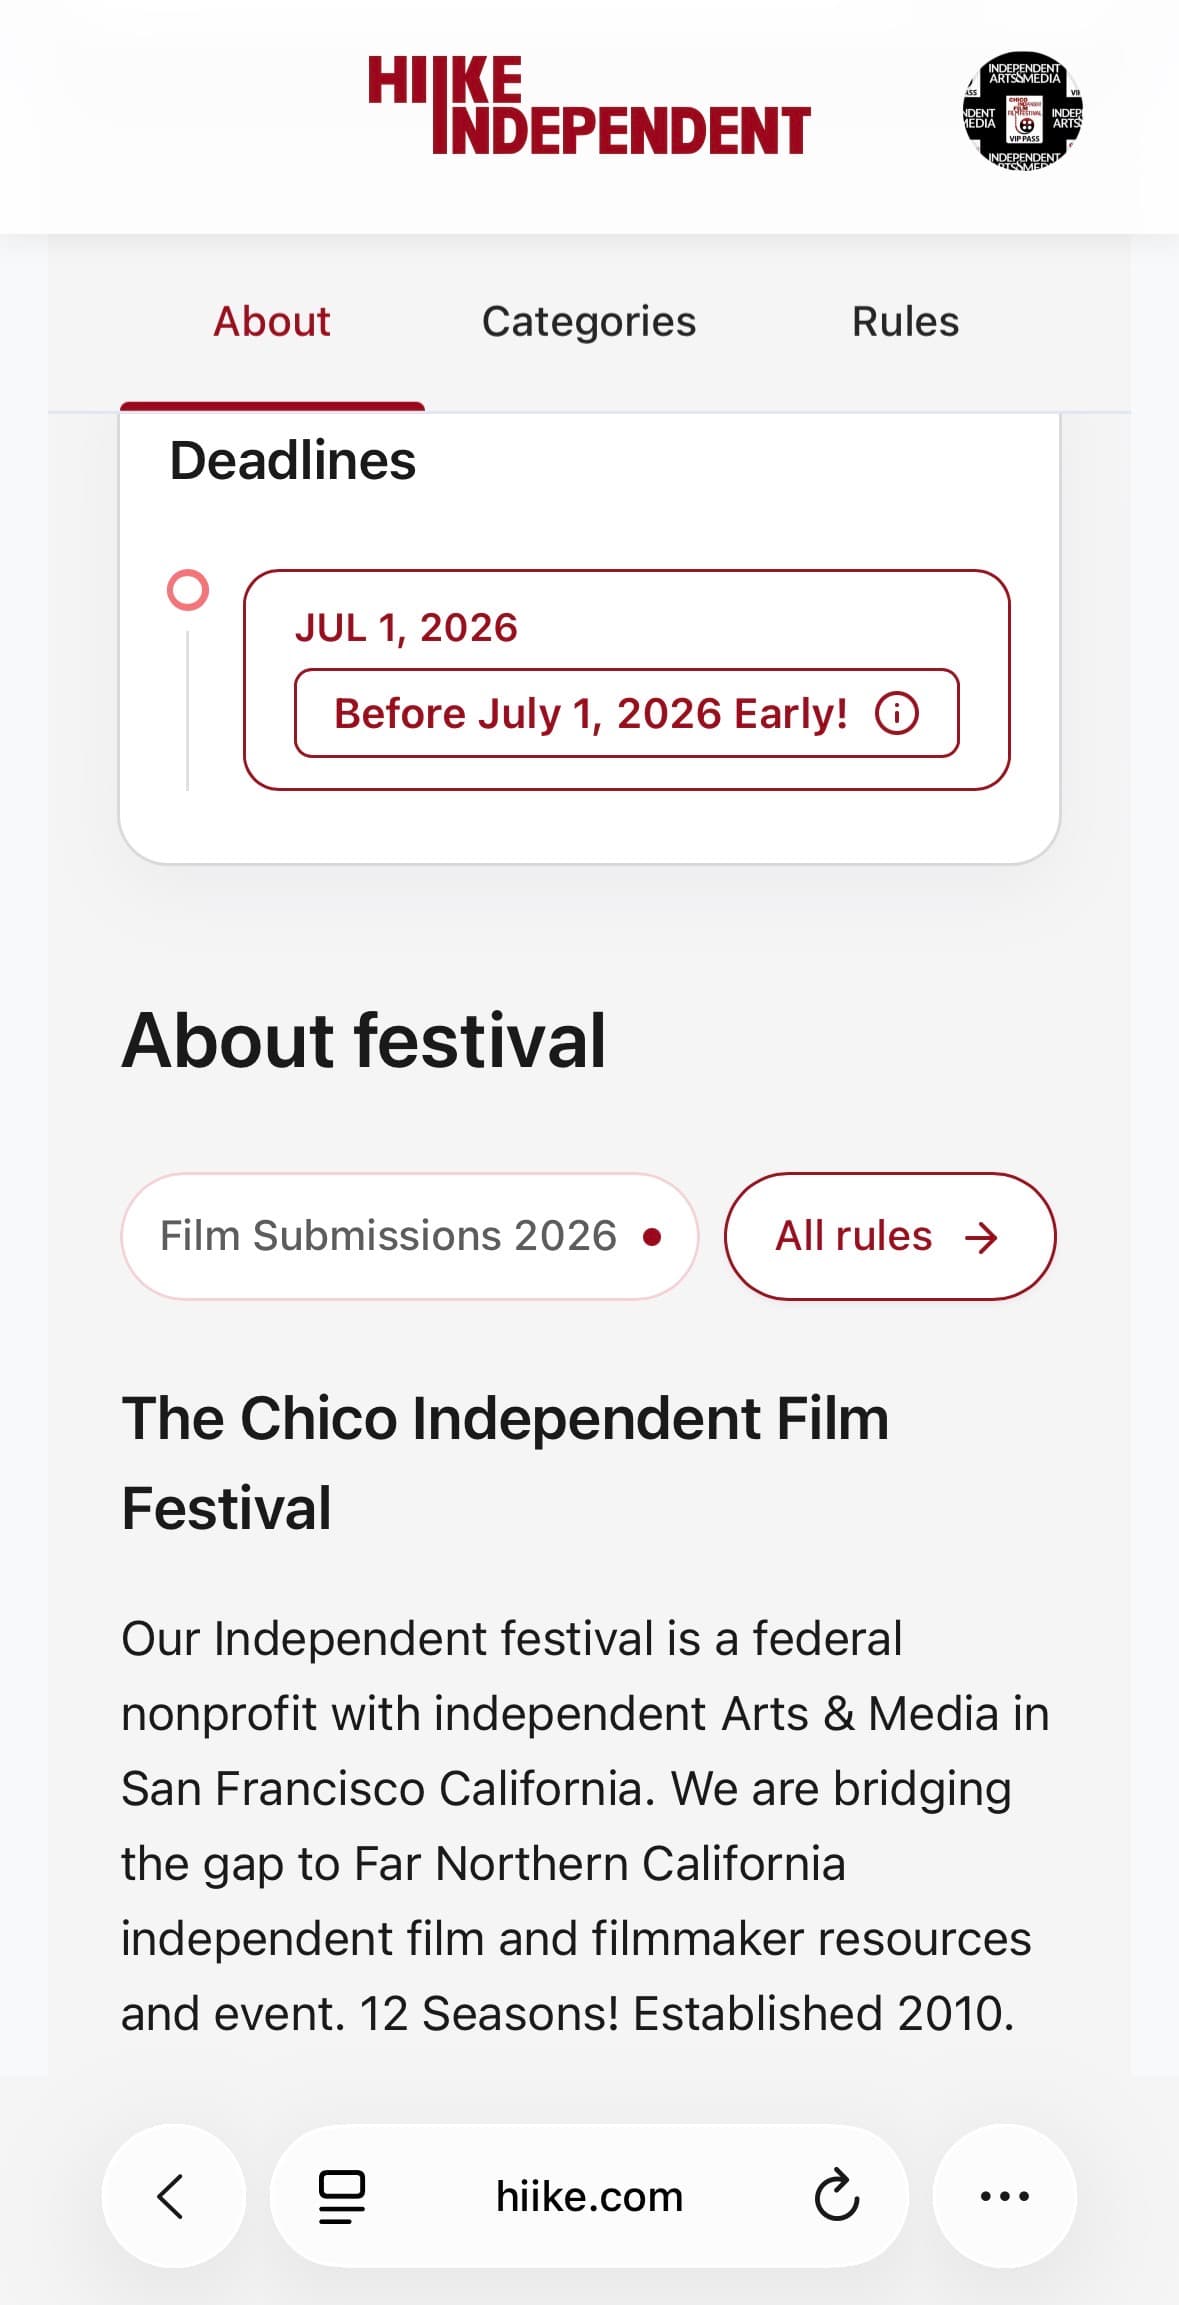Reload the page with the refresh icon

(836, 2196)
